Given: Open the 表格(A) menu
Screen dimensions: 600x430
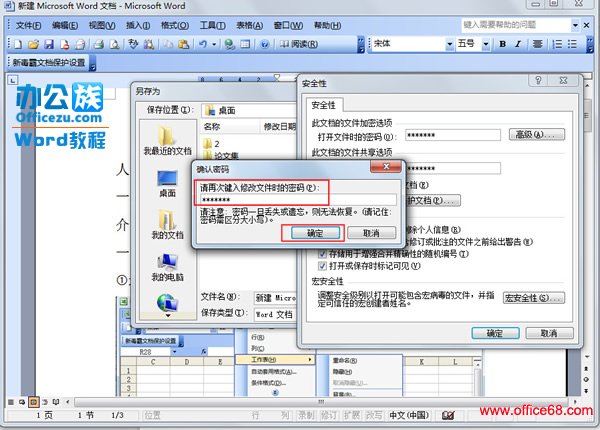Looking at the screenshot, I should point(249,26).
